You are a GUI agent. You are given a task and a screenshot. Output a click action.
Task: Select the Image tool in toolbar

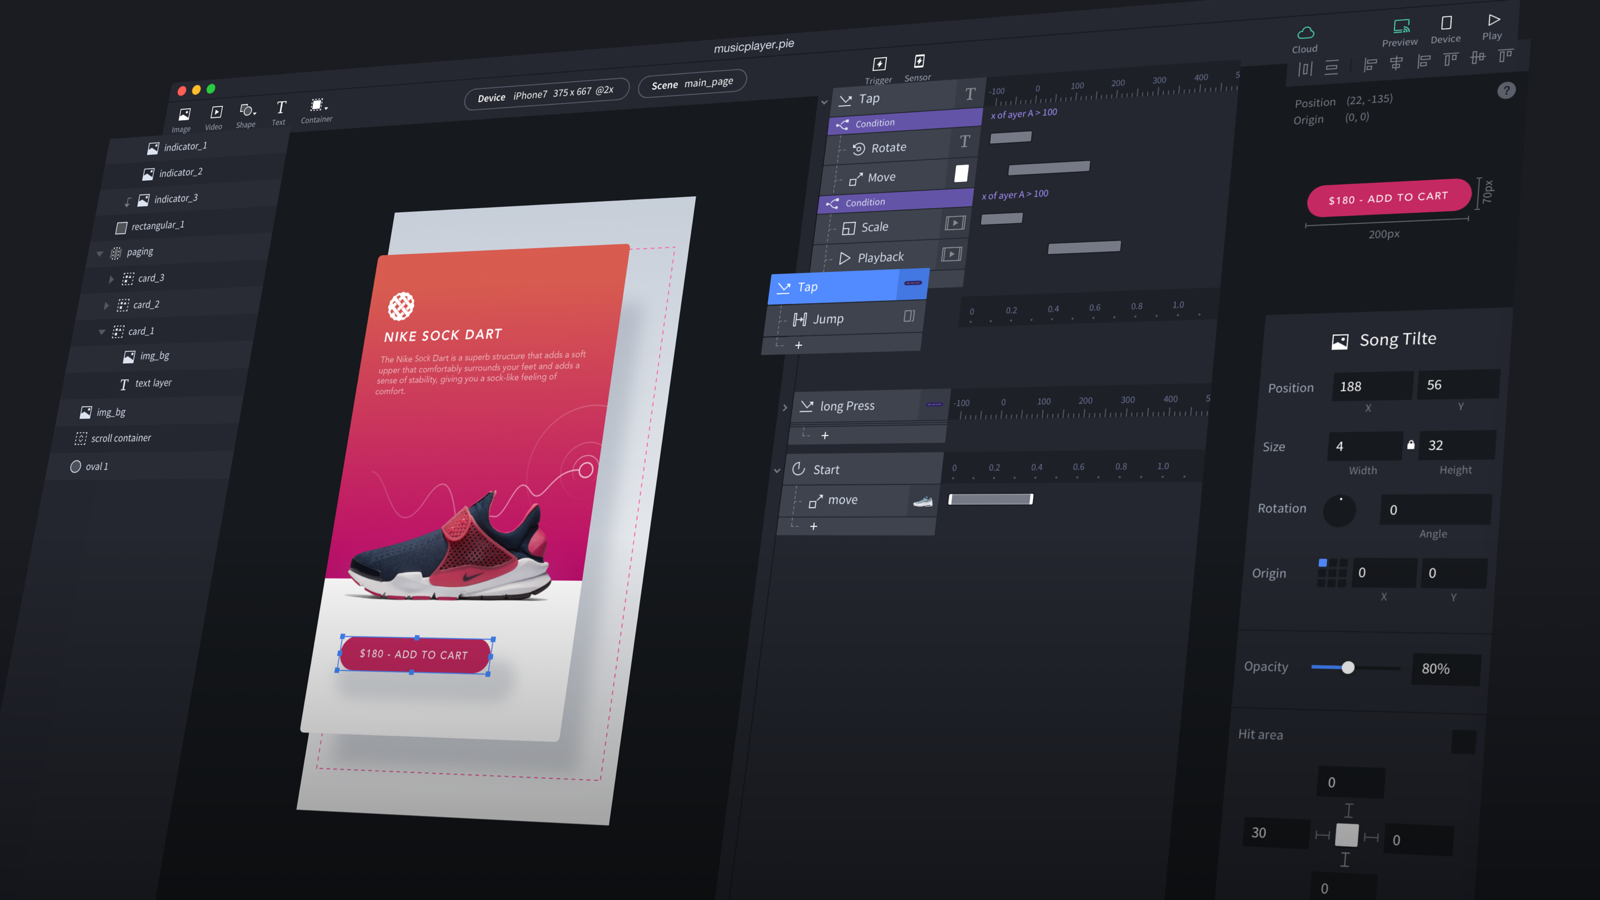pyautogui.click(x=183, y=119)
